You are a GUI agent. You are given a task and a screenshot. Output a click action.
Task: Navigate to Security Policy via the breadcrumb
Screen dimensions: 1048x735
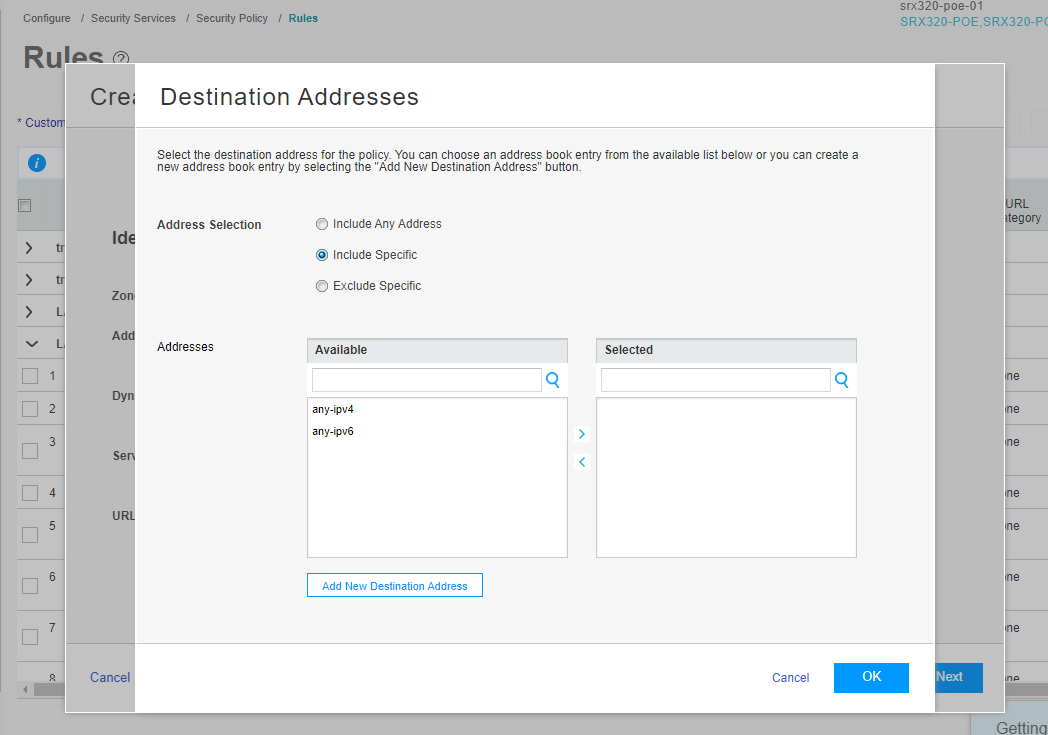pos(232,17)
